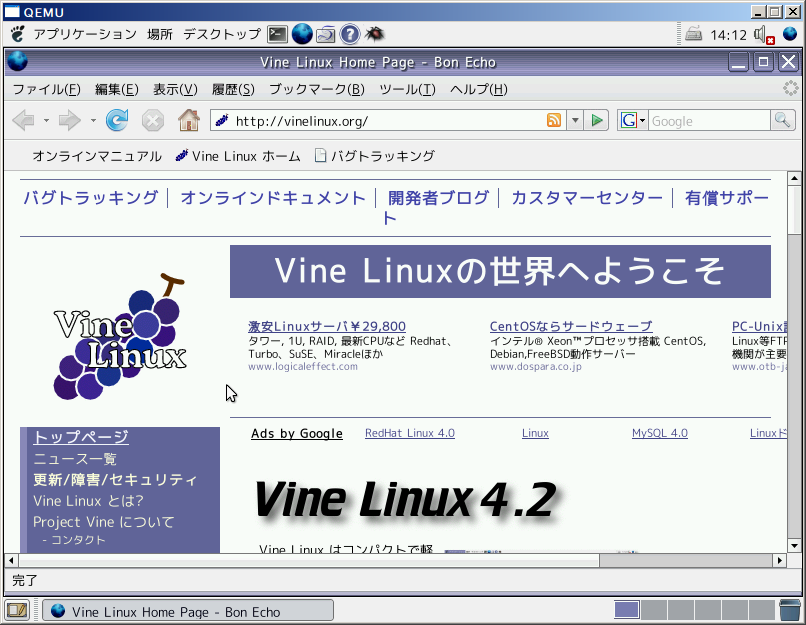Click the green Go arrow button
Image resolution: width=806 pixels, height=625 pixels.
coord(597,121)
